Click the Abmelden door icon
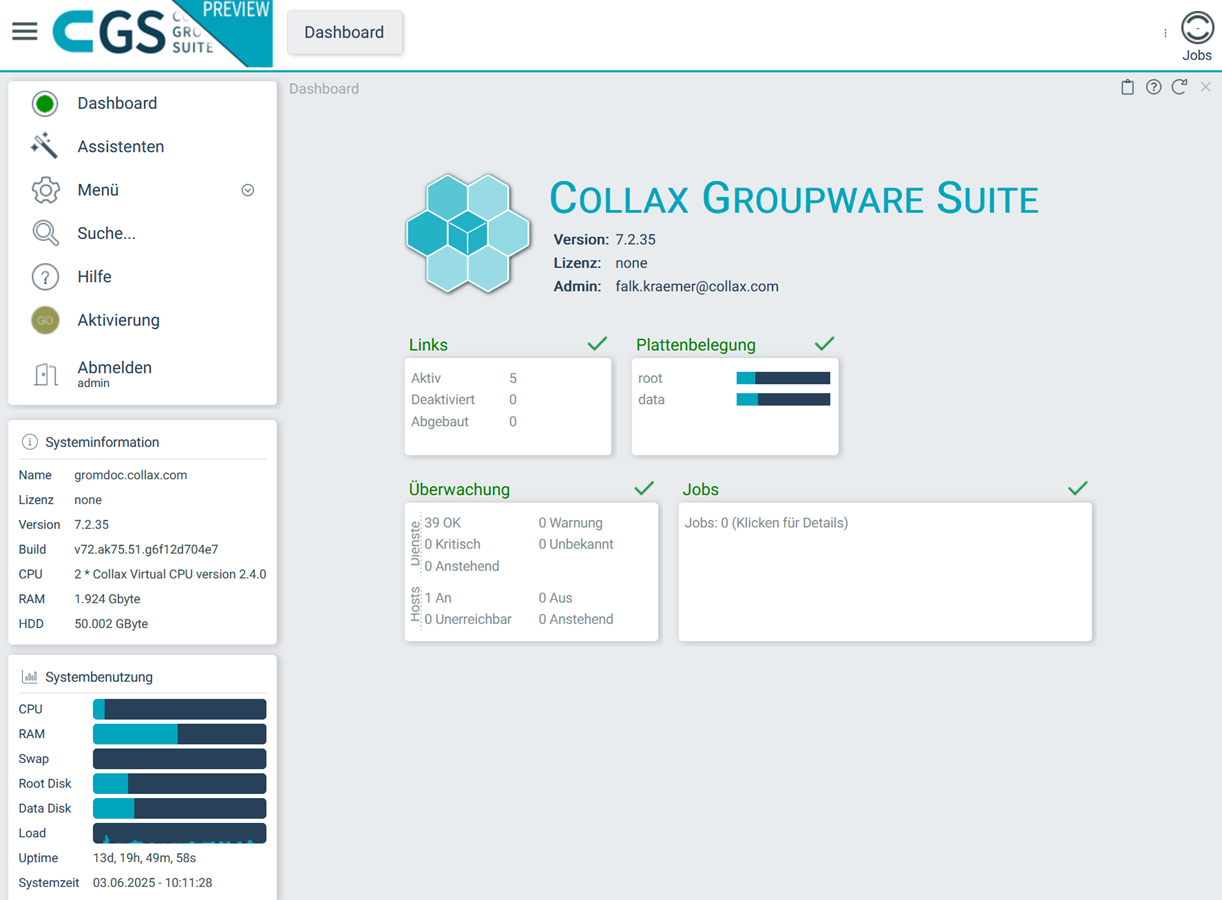 45,374
